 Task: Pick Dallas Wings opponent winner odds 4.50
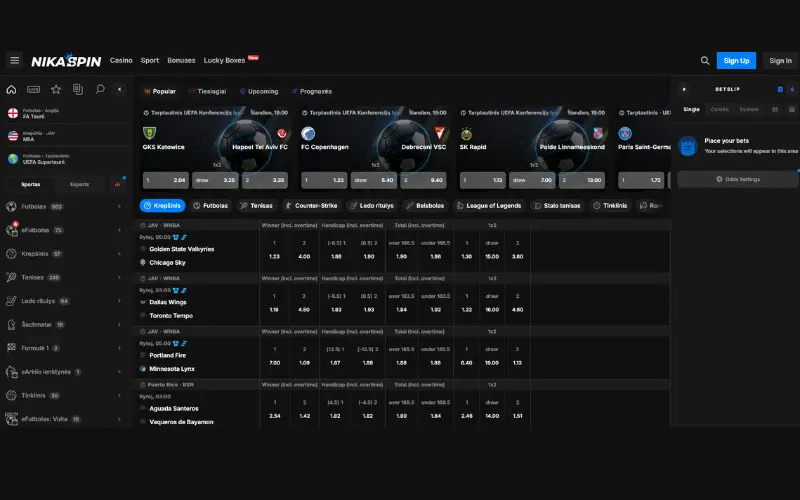304,303
